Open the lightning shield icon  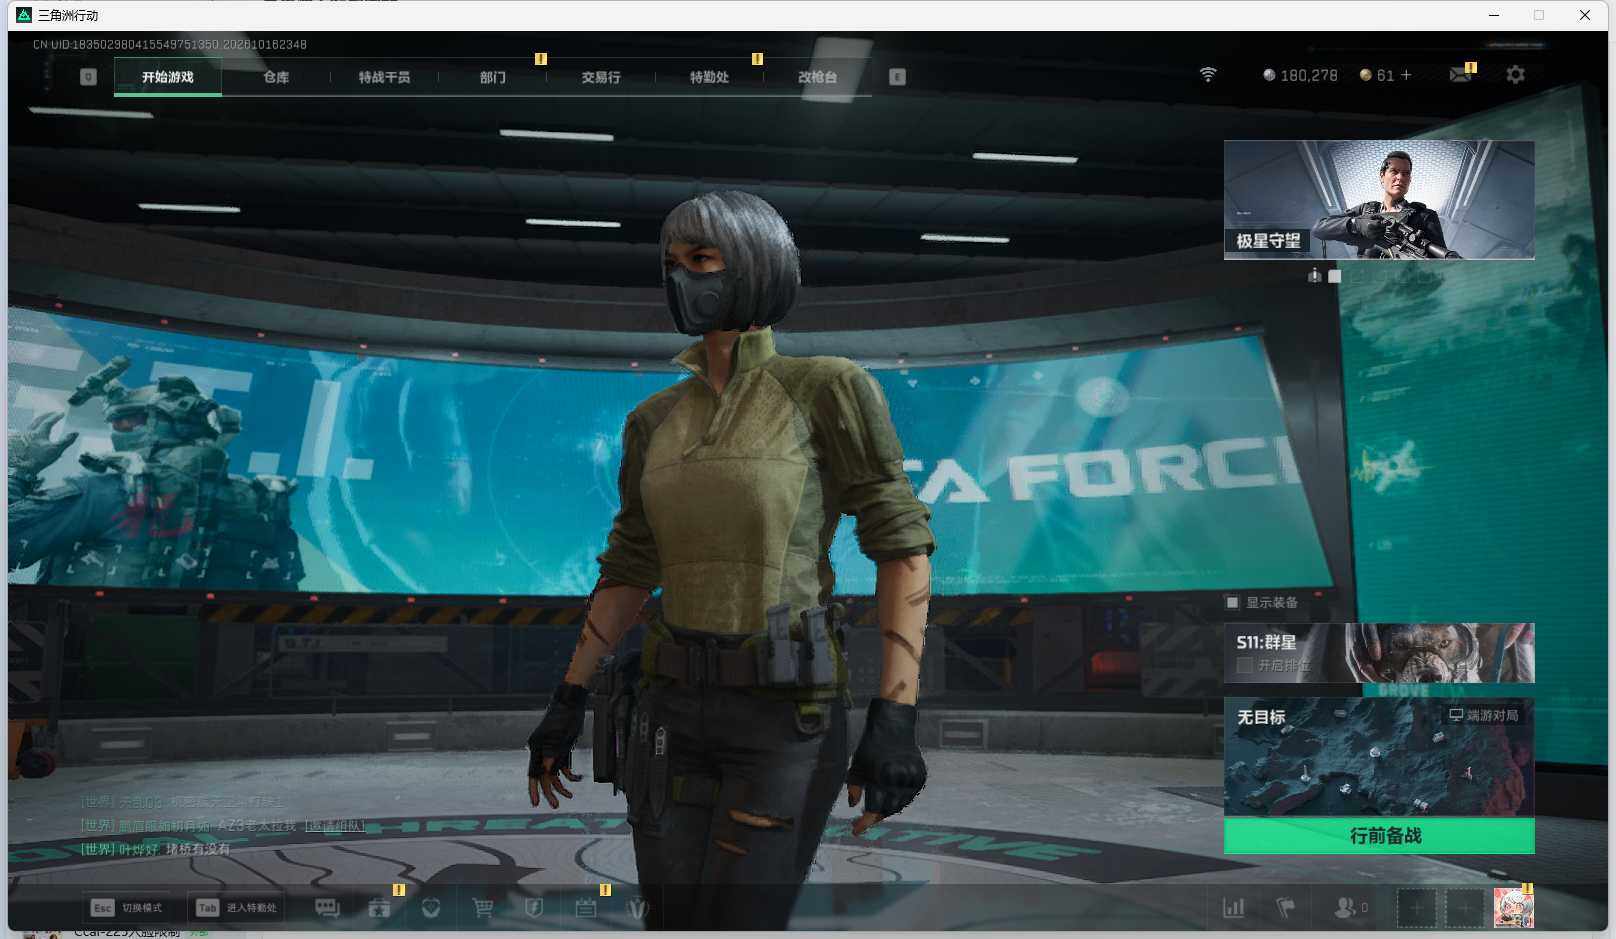tap(534, 908)
